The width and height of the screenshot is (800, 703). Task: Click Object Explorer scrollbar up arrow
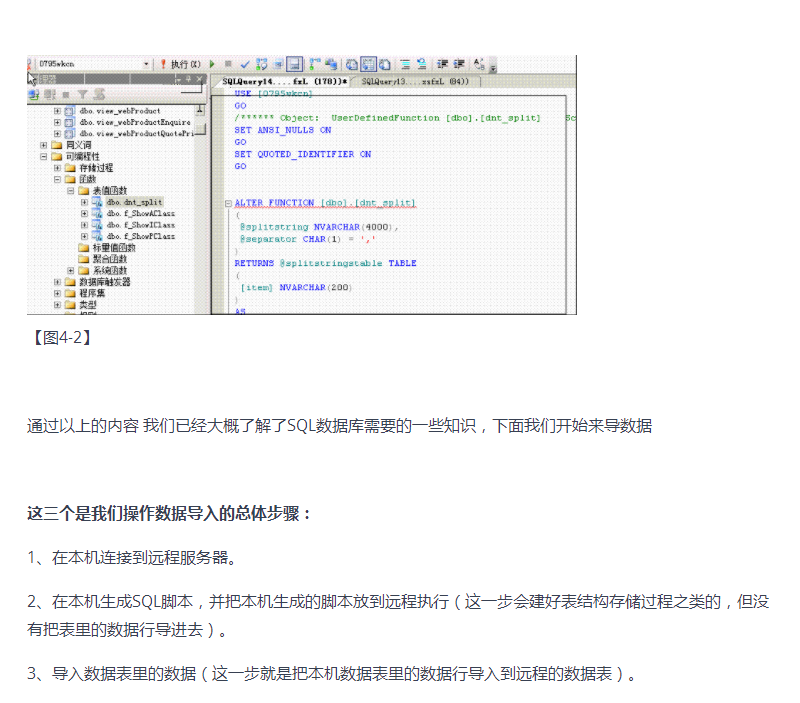200,110
